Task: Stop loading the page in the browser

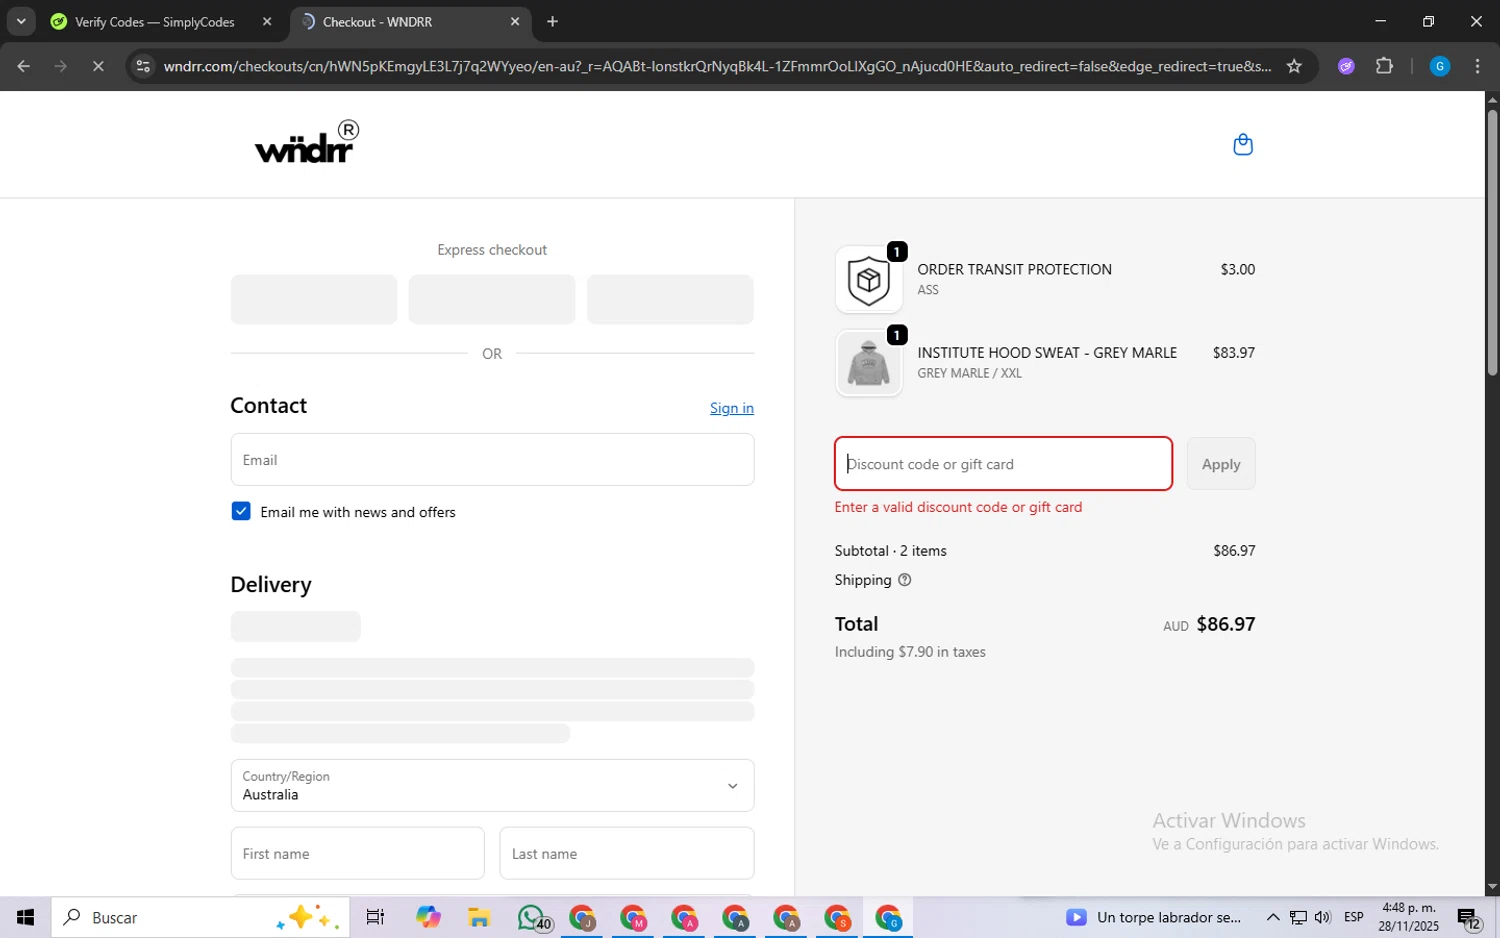Action: [x=98, y=66]
